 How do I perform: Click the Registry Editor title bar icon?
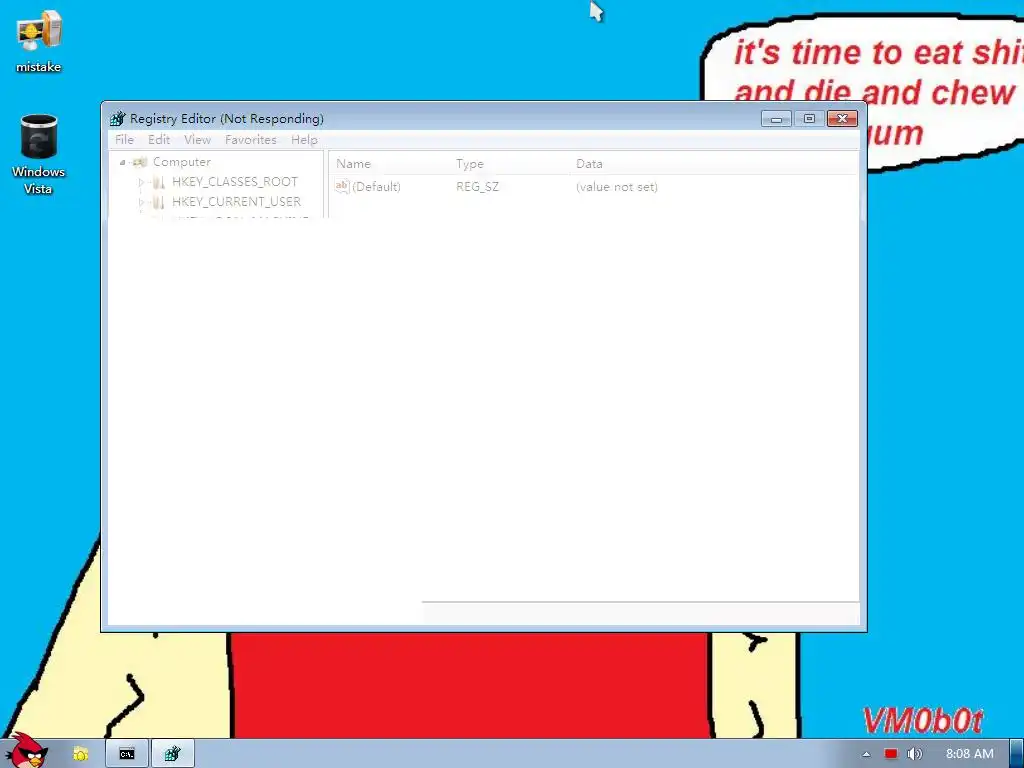coord(118,119)
